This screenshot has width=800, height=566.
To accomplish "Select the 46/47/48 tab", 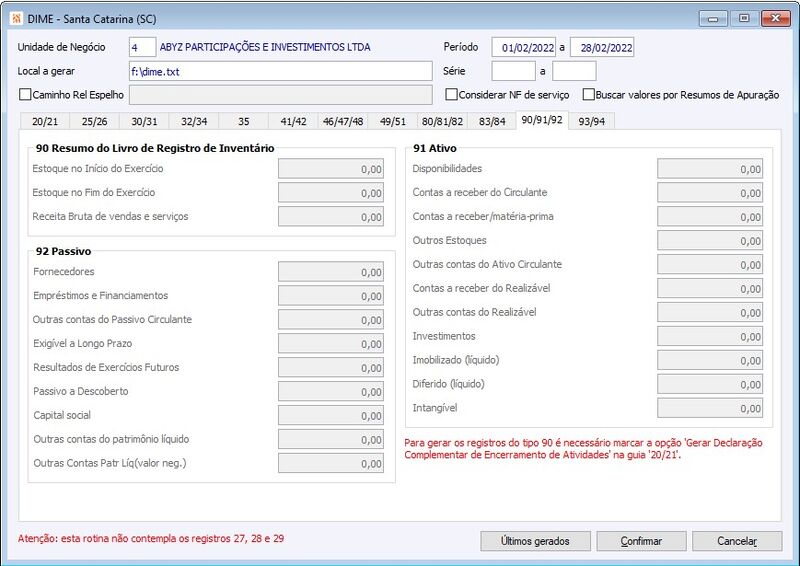I will (343, 121).
